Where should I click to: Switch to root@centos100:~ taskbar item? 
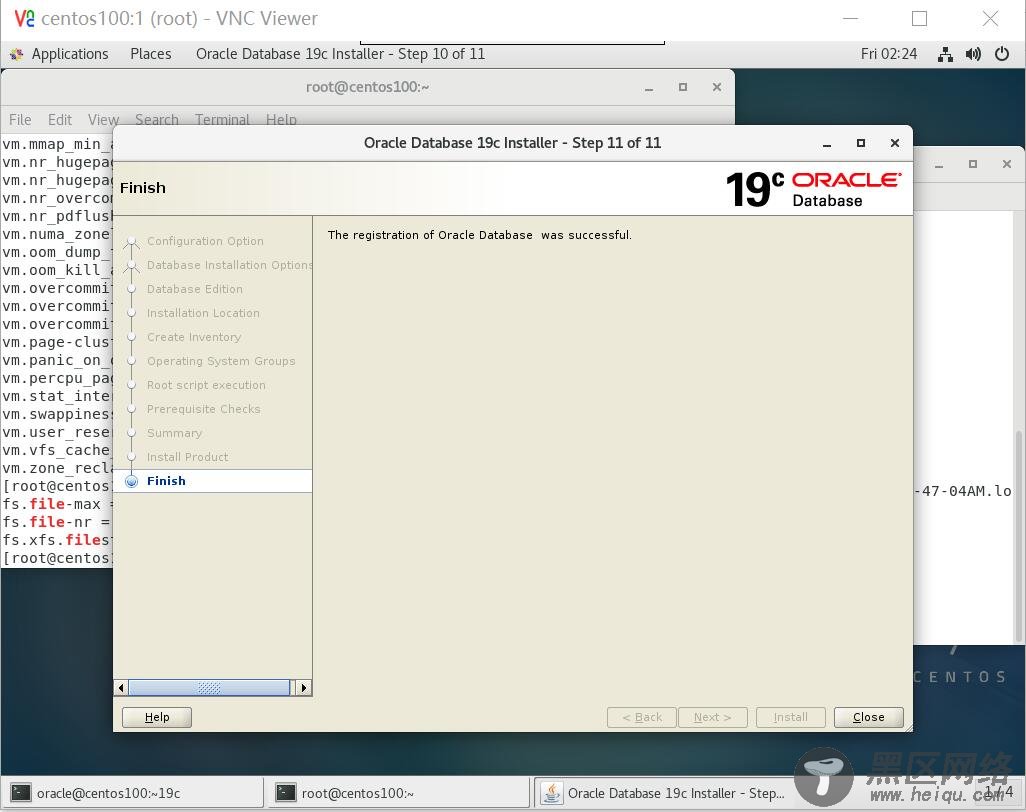point(398,793)
